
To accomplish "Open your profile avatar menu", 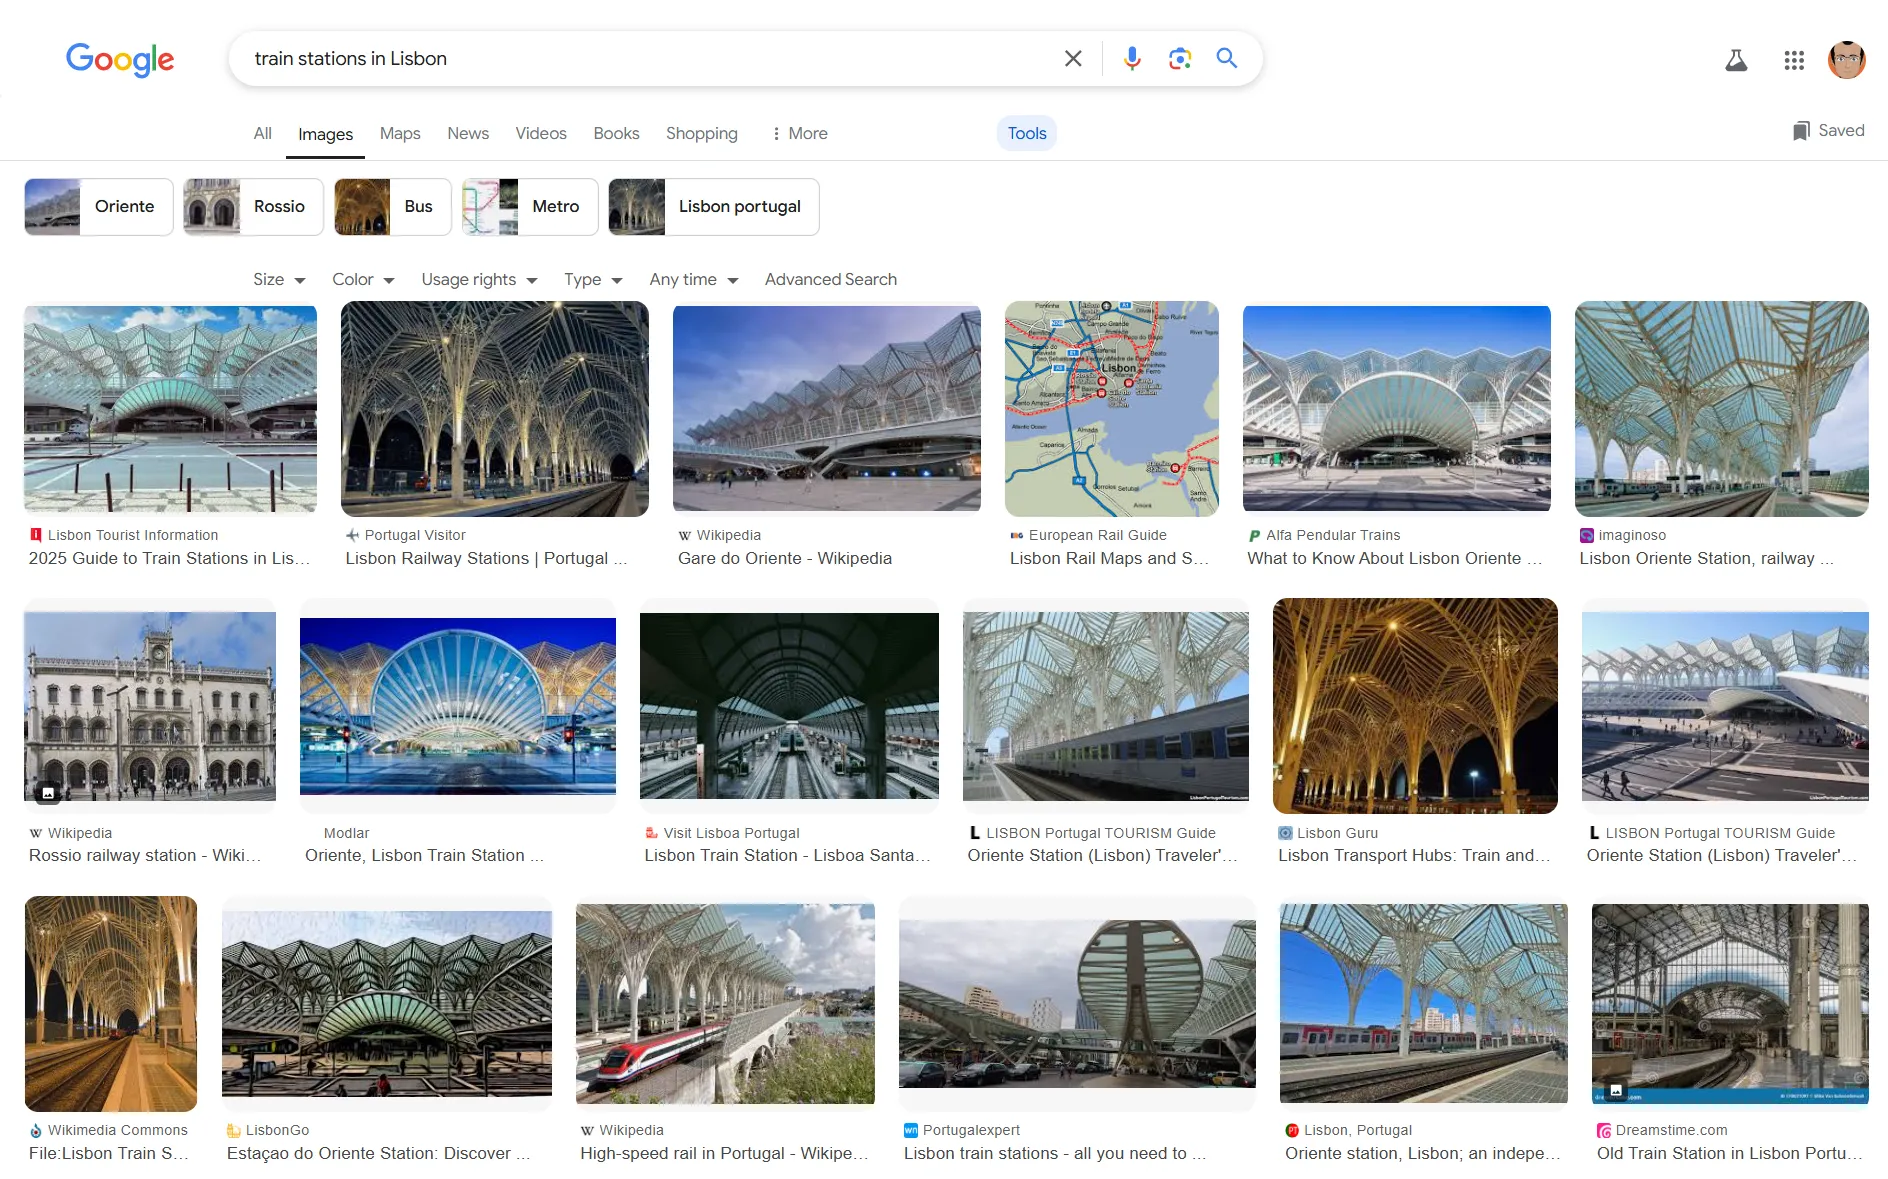I will [x=1847, y=60].
